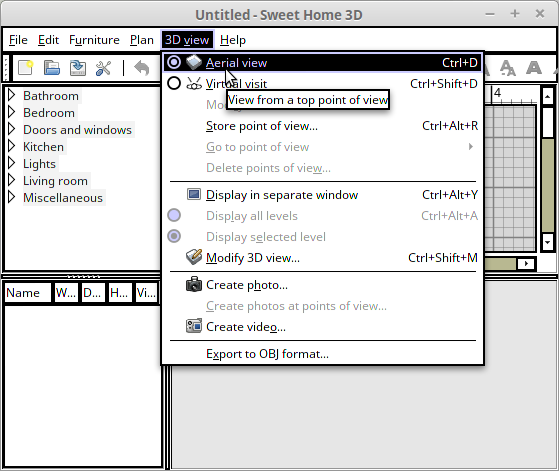
Task: Select the Display all levels radio button
Action: click(174, 215)
